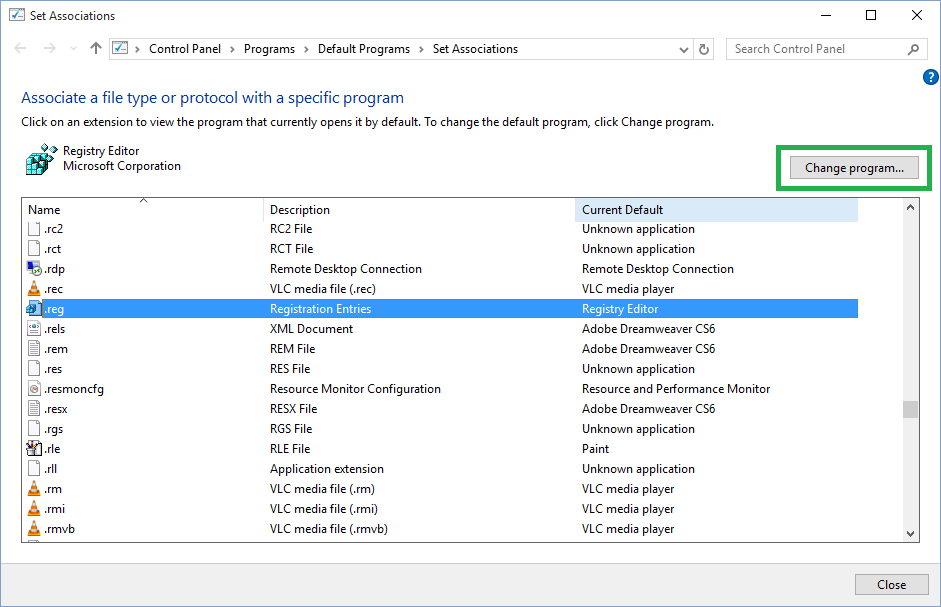The height and width of the screenshot is (607, 941).
Task: Click the .rle Paint icon
Action: 34,448
